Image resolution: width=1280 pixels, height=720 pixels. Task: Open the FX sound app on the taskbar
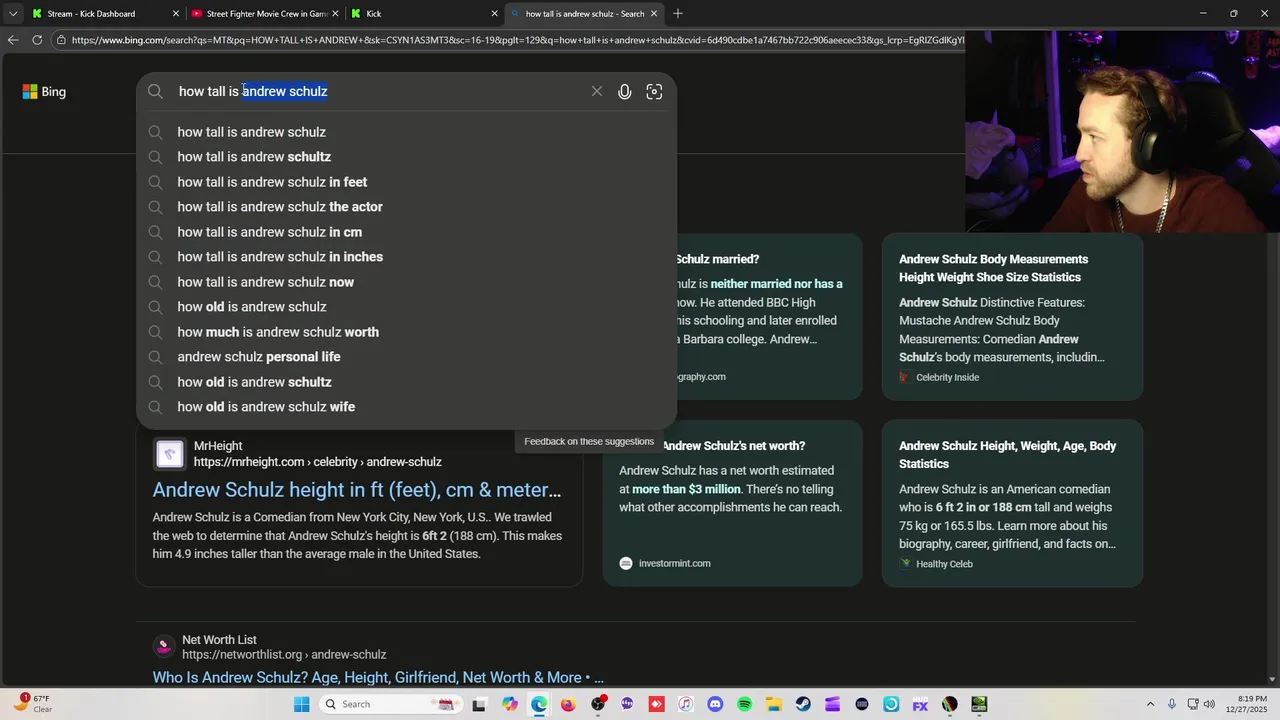click(920, 704)
